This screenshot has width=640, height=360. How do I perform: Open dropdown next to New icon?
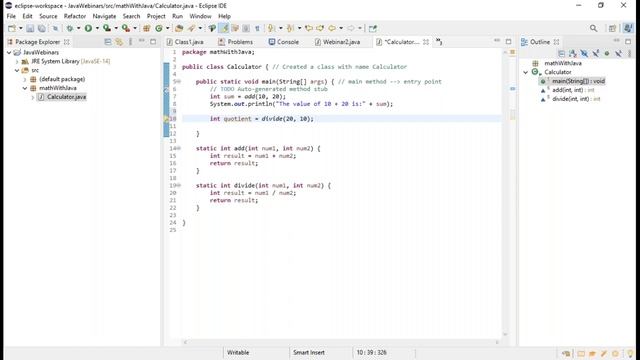pyautogui.click(x=20, y=28)
